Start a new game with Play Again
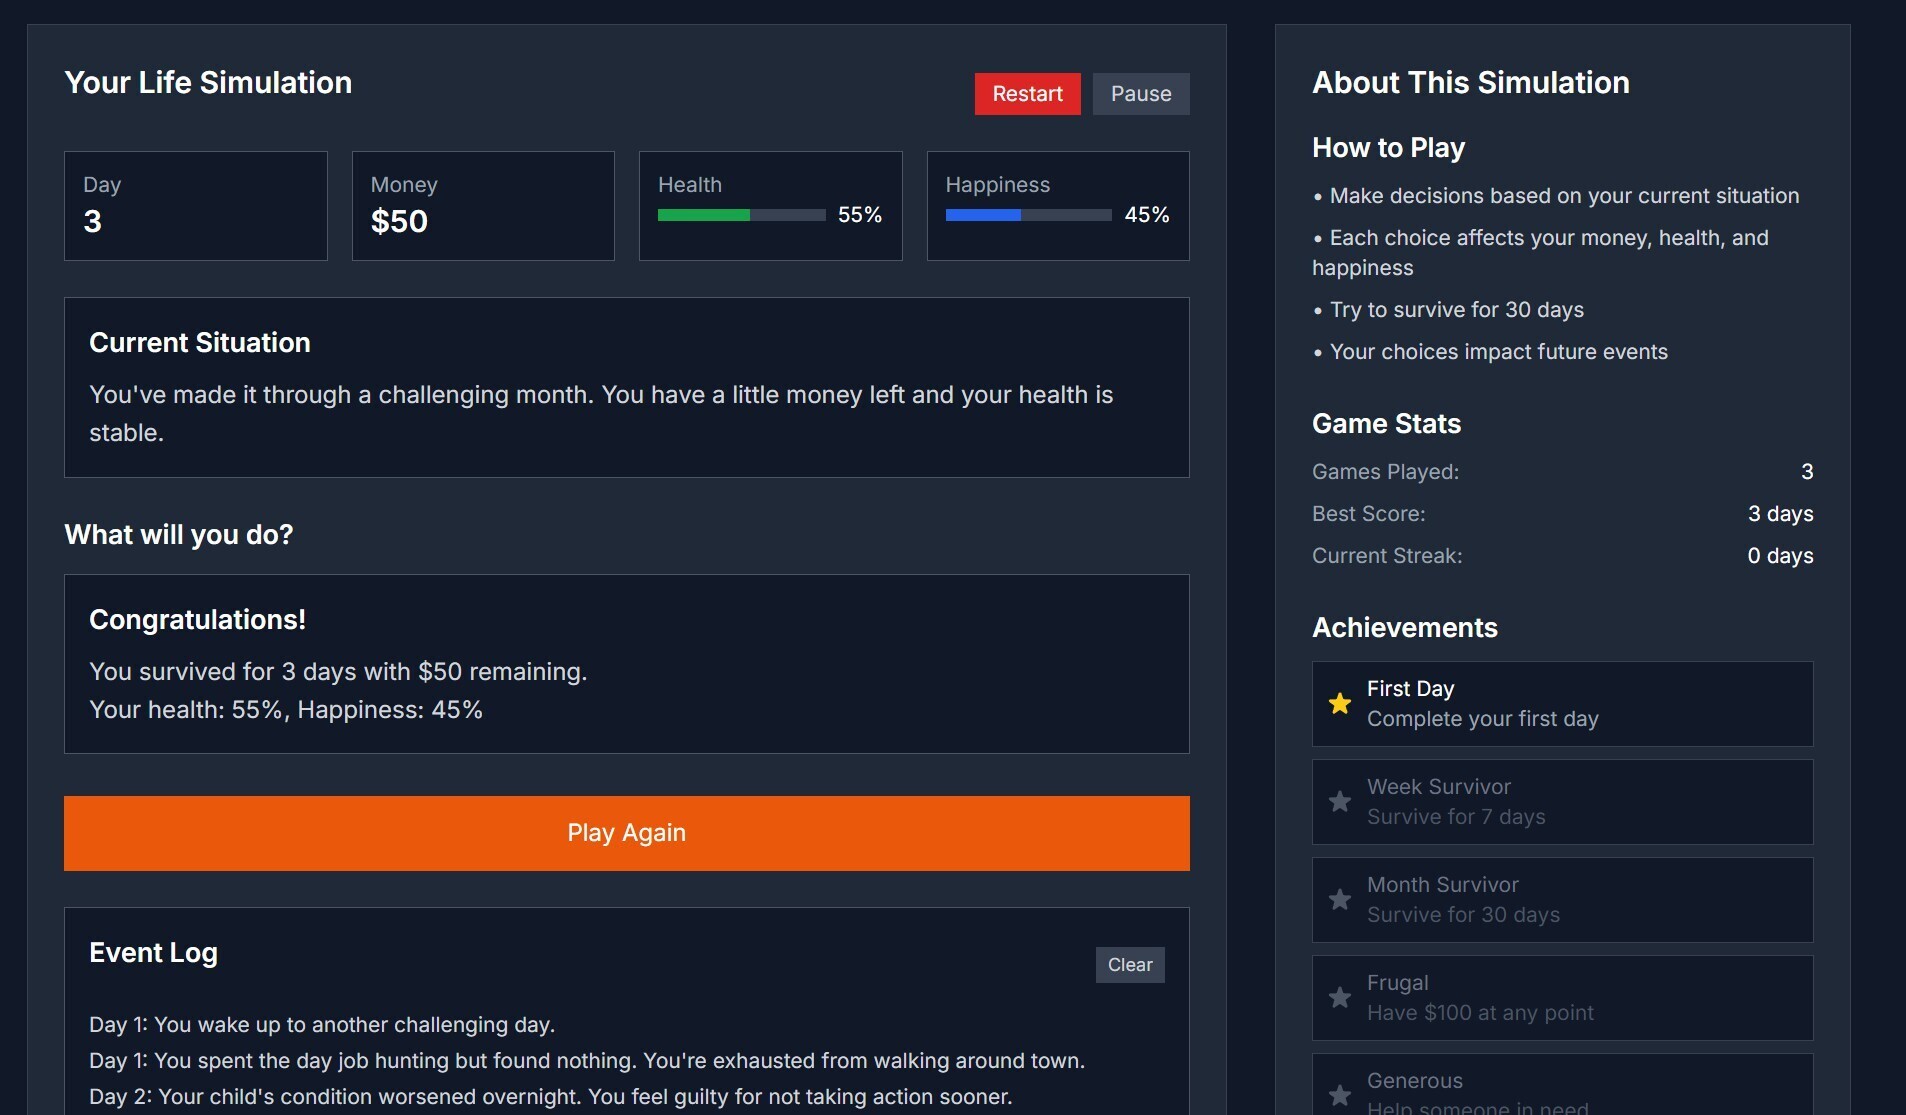1906x1115 pixels. (626, 833)
